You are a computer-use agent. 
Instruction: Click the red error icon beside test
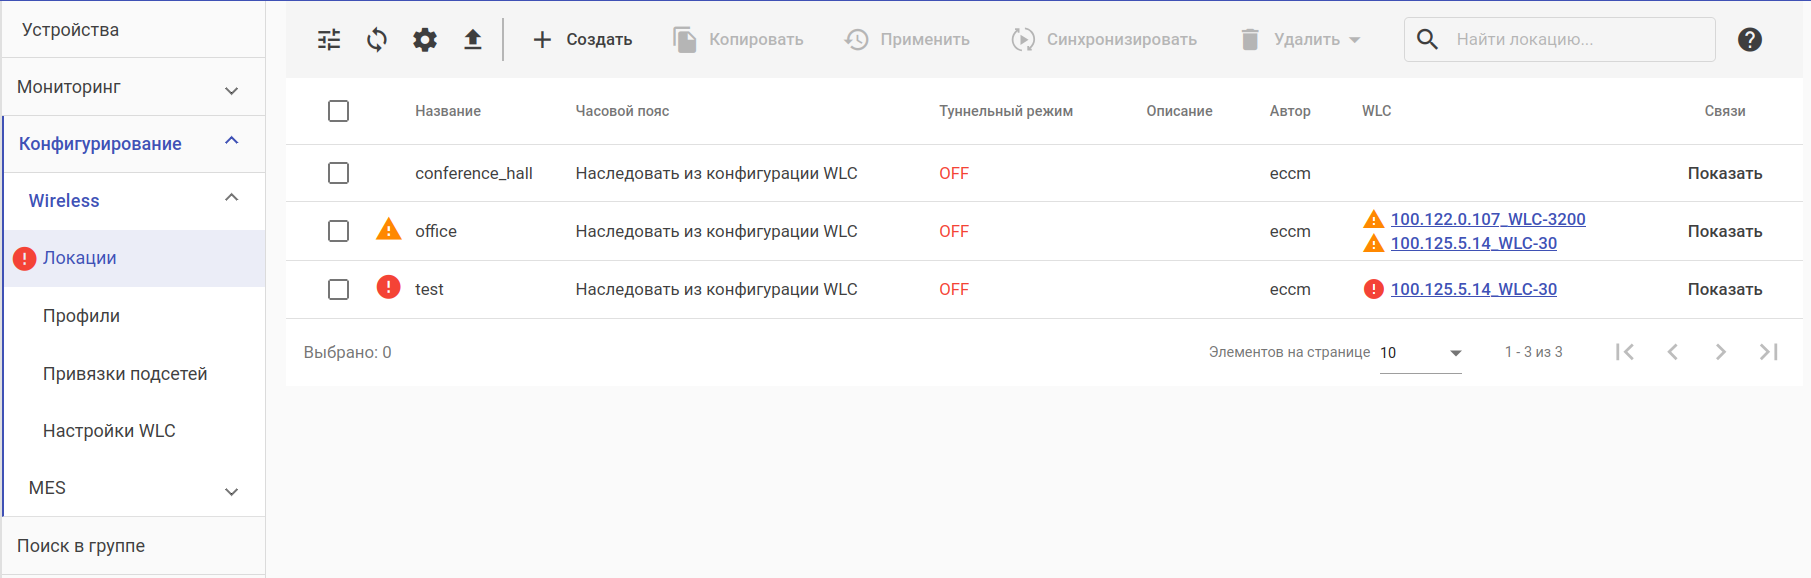pyautogui.click(x=388, y=288)
